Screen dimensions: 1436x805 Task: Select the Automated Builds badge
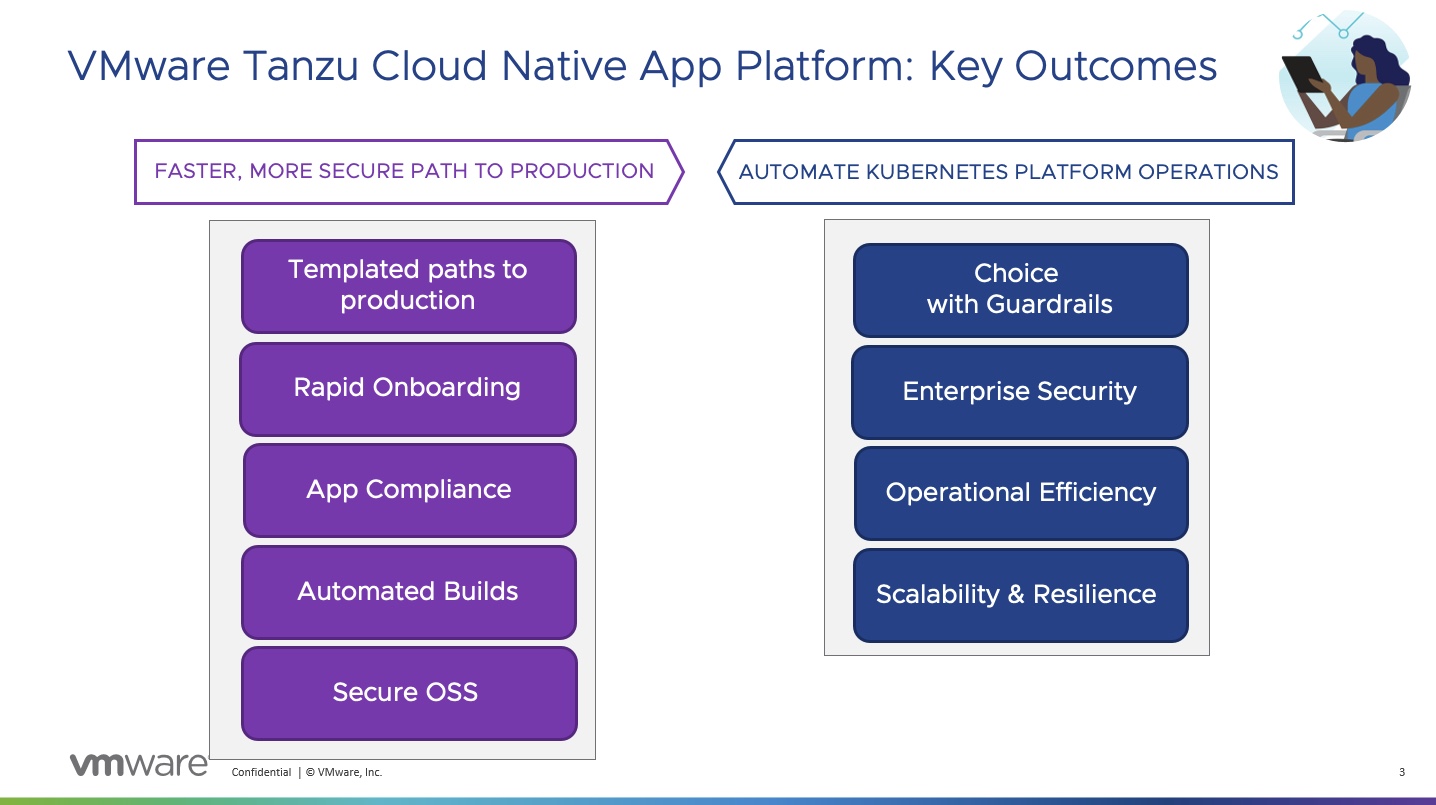[x=408, y=591]
